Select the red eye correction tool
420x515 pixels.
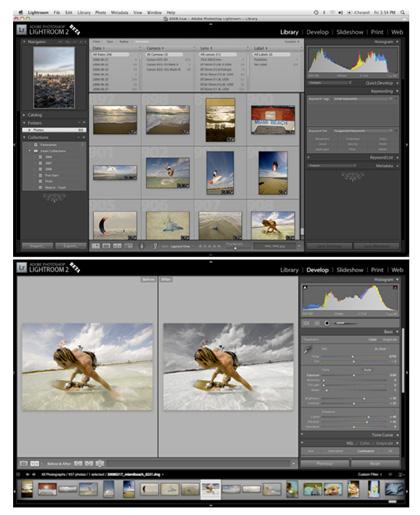327,323
